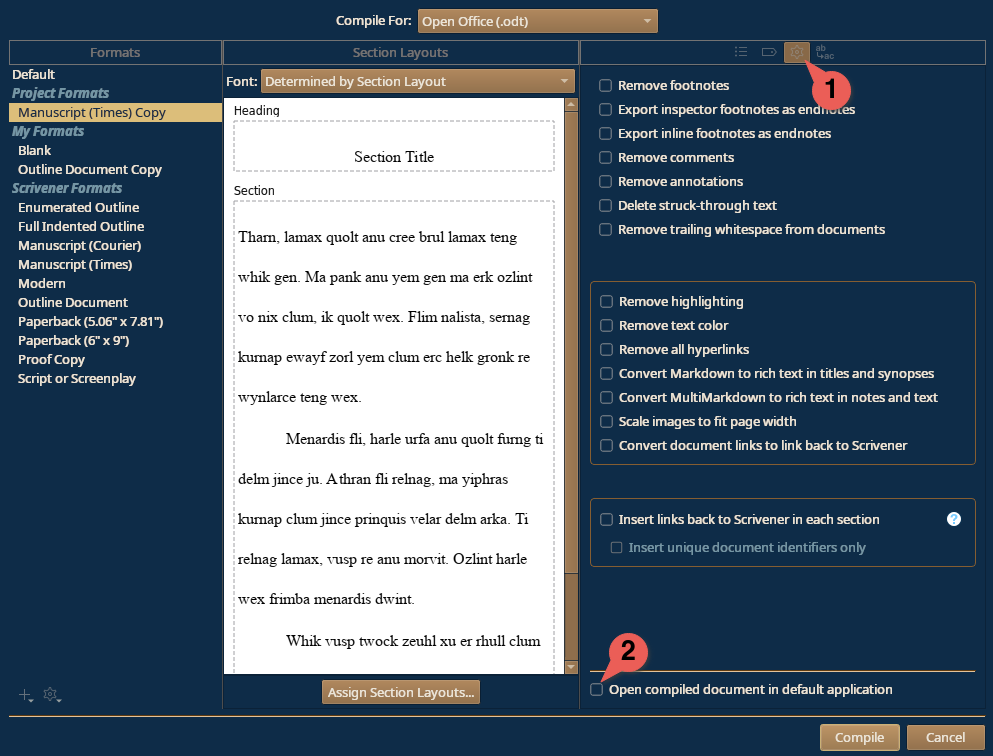Enable Remove footnotes
993x756 pixels.
(x=605, y=85)
